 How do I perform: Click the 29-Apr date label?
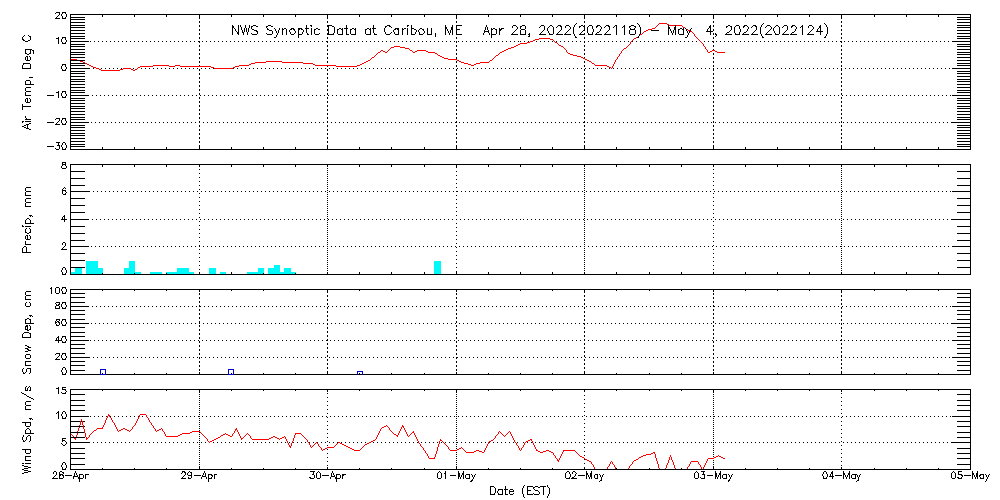201,475
